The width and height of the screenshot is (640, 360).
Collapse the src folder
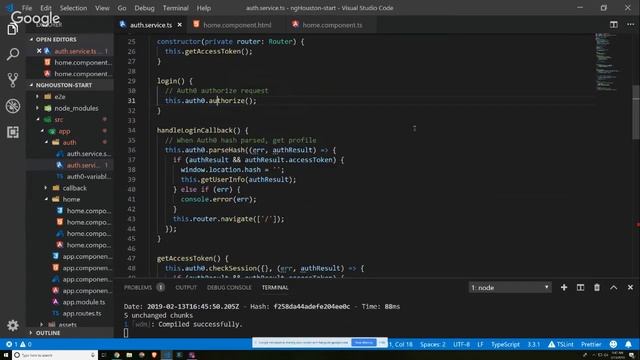[x=59, y=120]
